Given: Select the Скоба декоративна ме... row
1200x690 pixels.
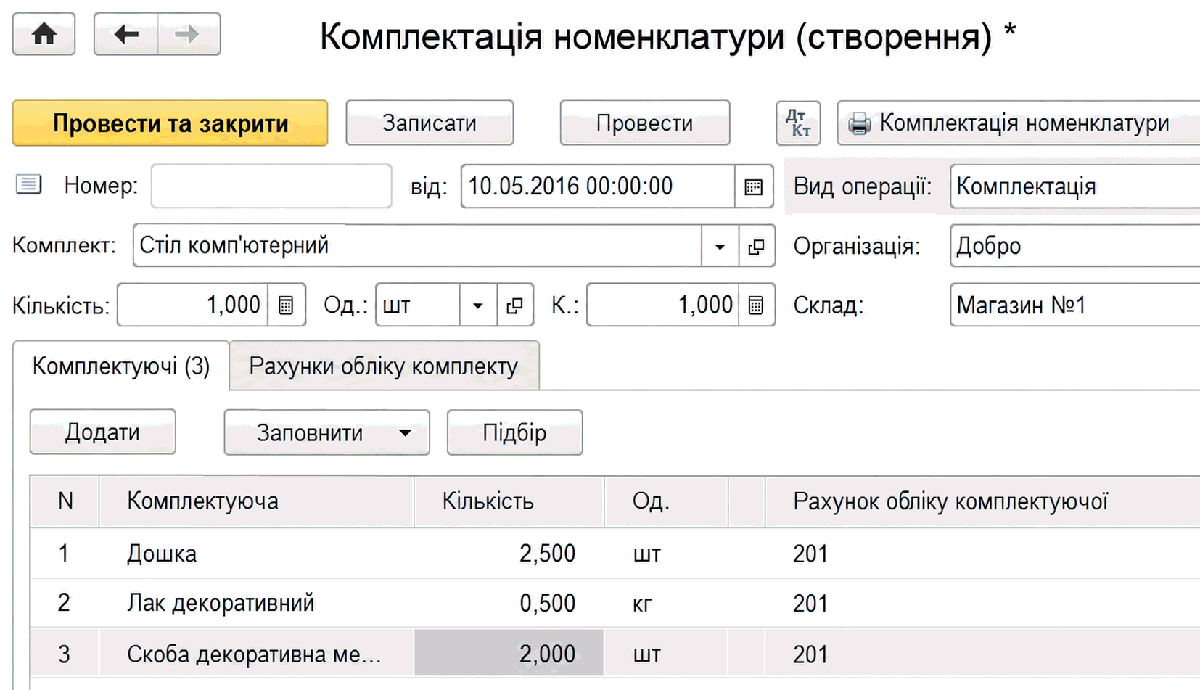Looking at the screenshot, I should tap(615, 654).
